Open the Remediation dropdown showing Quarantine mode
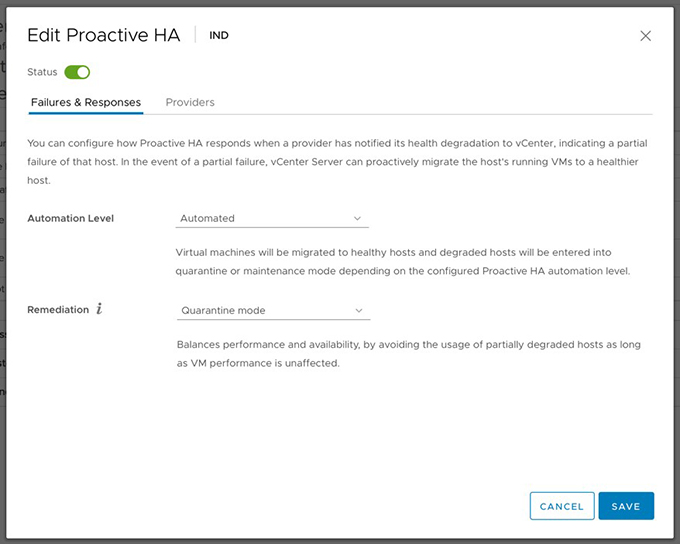Viewport: 680px width, 544px height. (273, 310)
